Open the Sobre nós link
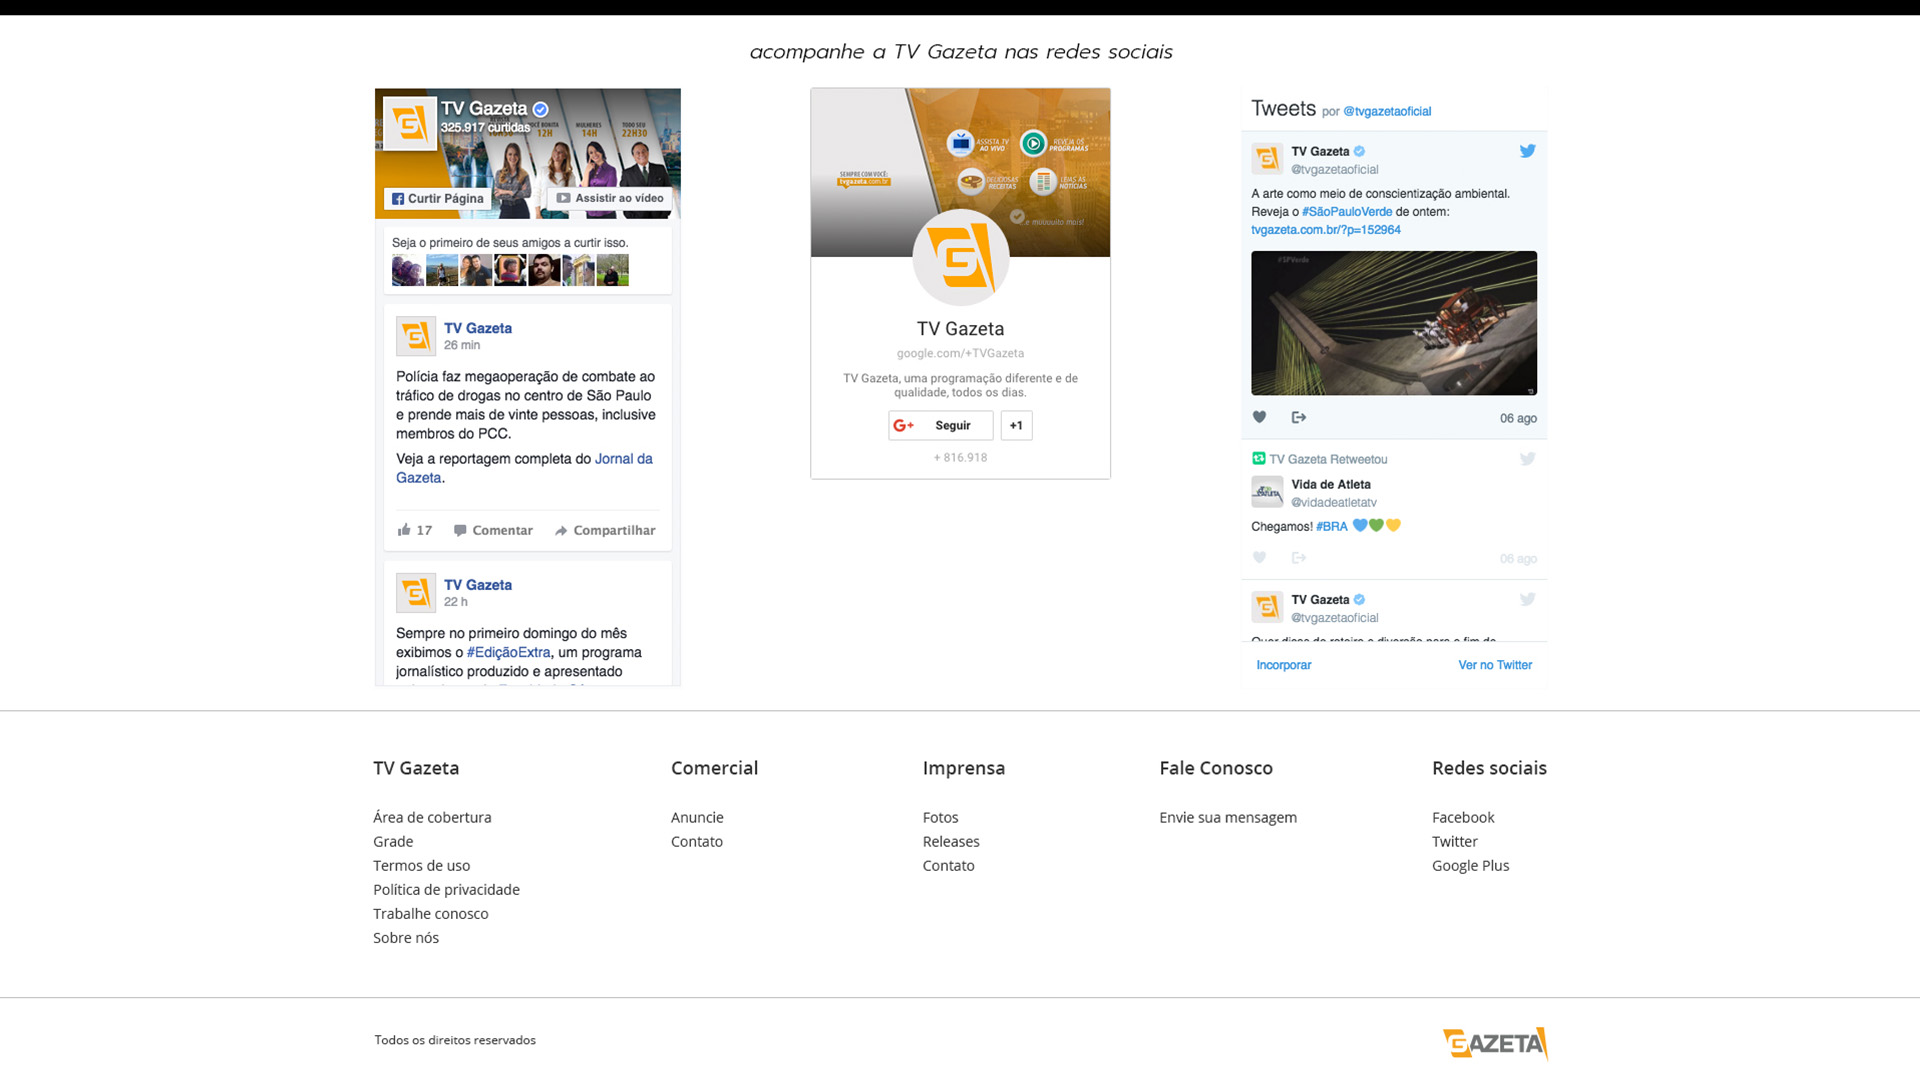Screen dimensions: 1920x1080 click(406, 937)
